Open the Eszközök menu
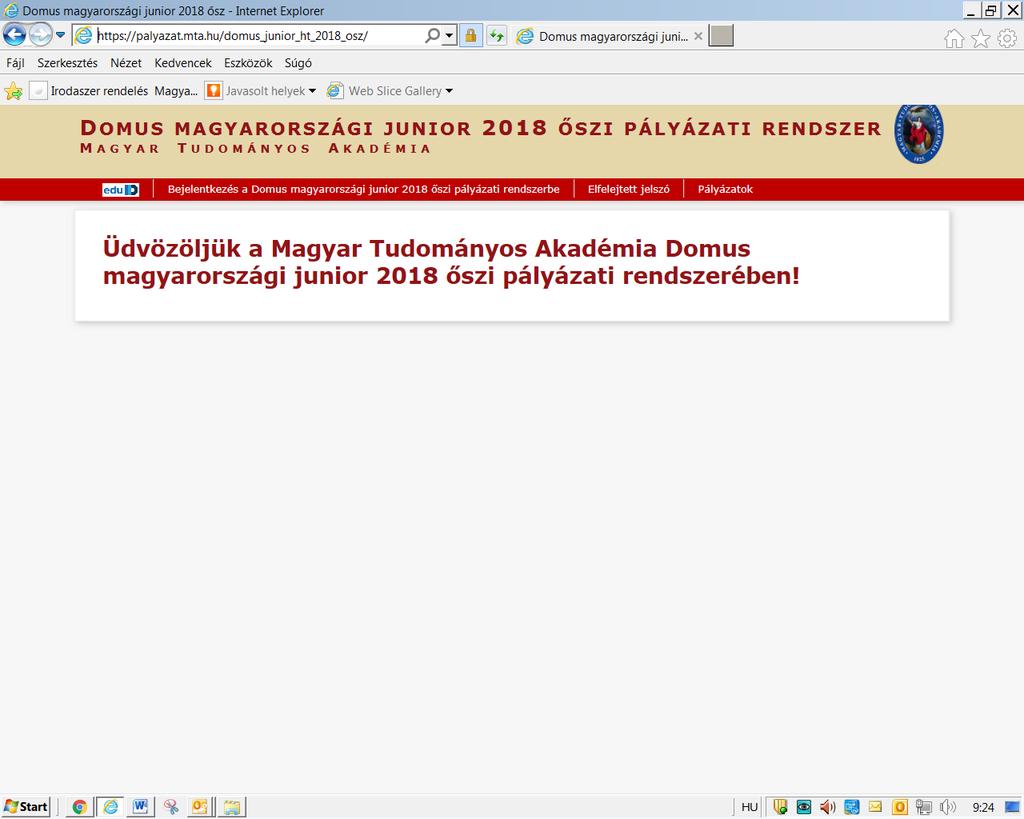1024x819 pixels. pos(248,63)
